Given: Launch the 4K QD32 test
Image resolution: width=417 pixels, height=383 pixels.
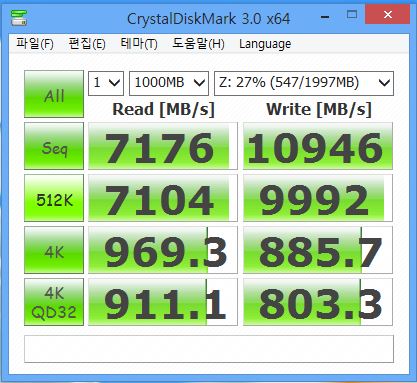Looking at the screenshot, I should [54, 302].
